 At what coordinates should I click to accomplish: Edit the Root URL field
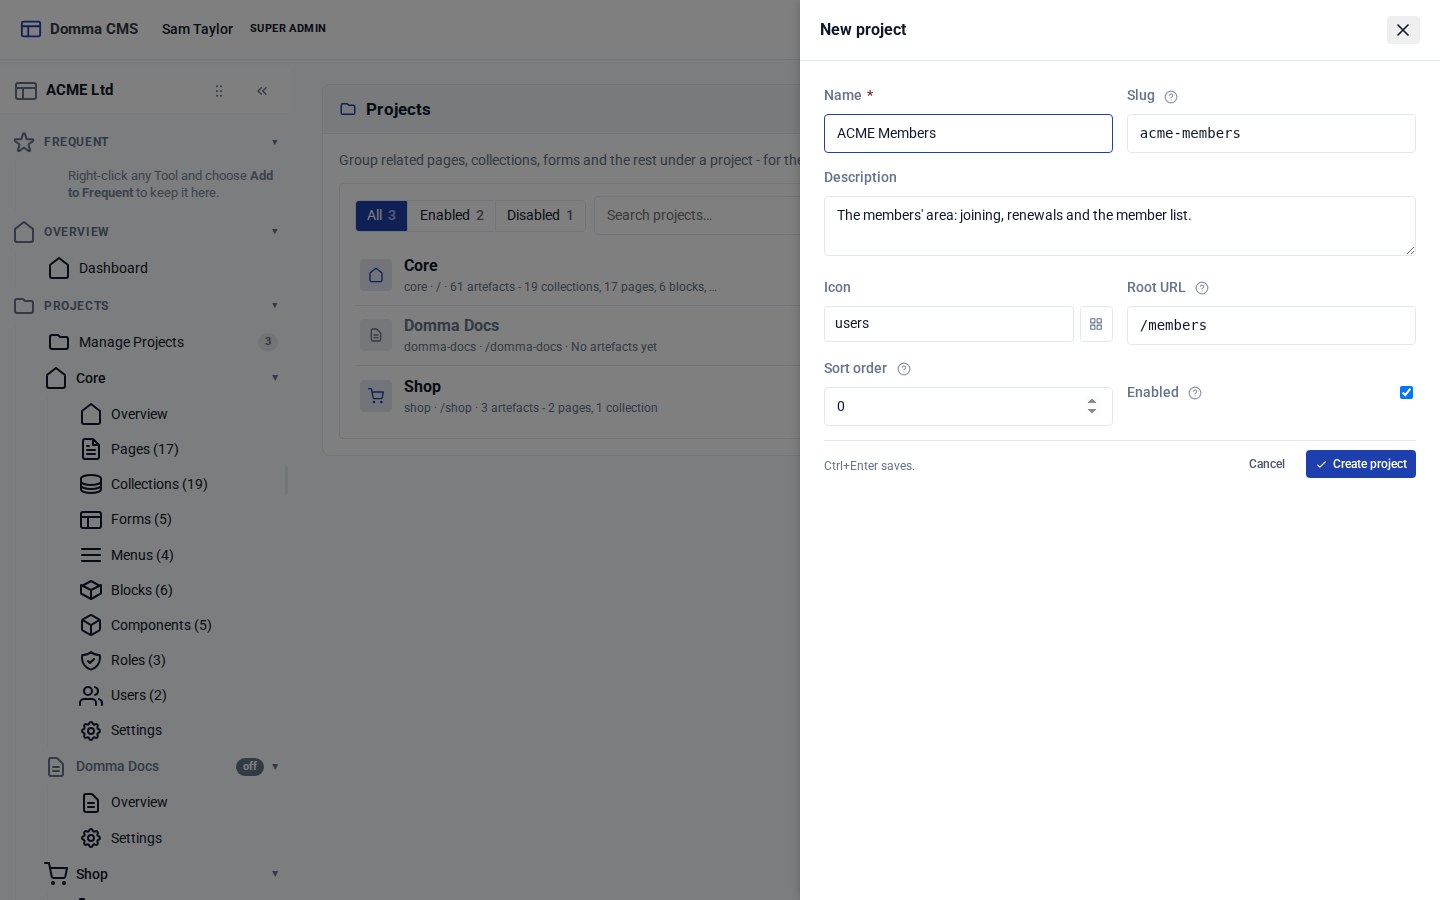[1271, 326]
